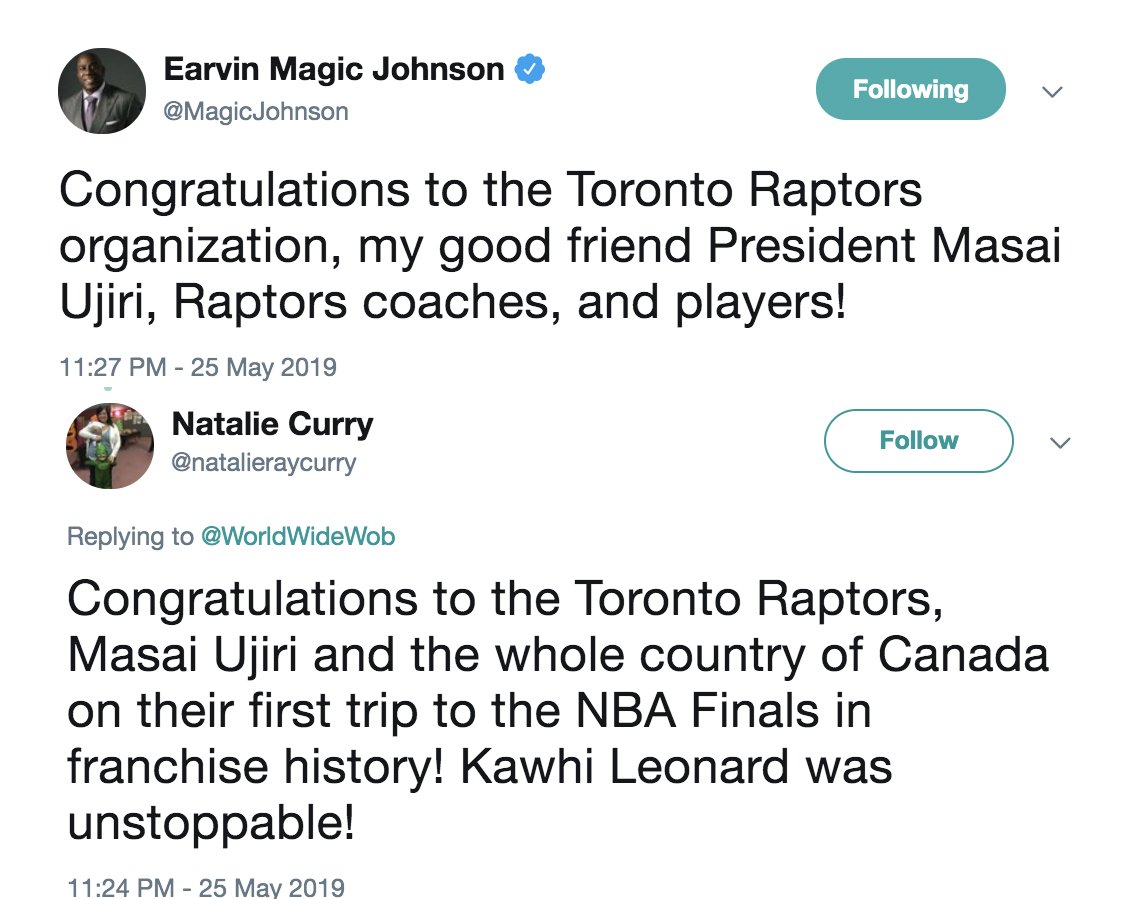This screenshot has width=1132, height=899.
Task: Expand Natalie Curry tweet options chevron
Action: tap(1060, 443)
